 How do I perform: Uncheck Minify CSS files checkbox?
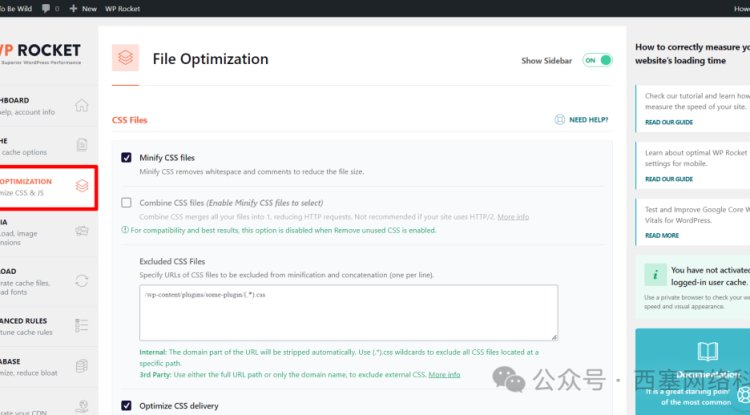[x=126, y=158]
